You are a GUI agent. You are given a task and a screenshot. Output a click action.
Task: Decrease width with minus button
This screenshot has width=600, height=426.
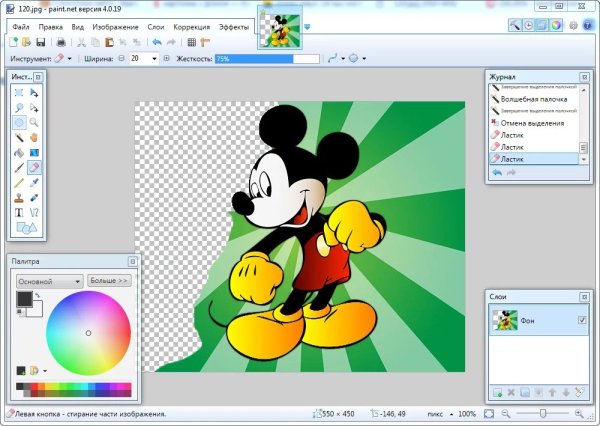coord(122,59)
